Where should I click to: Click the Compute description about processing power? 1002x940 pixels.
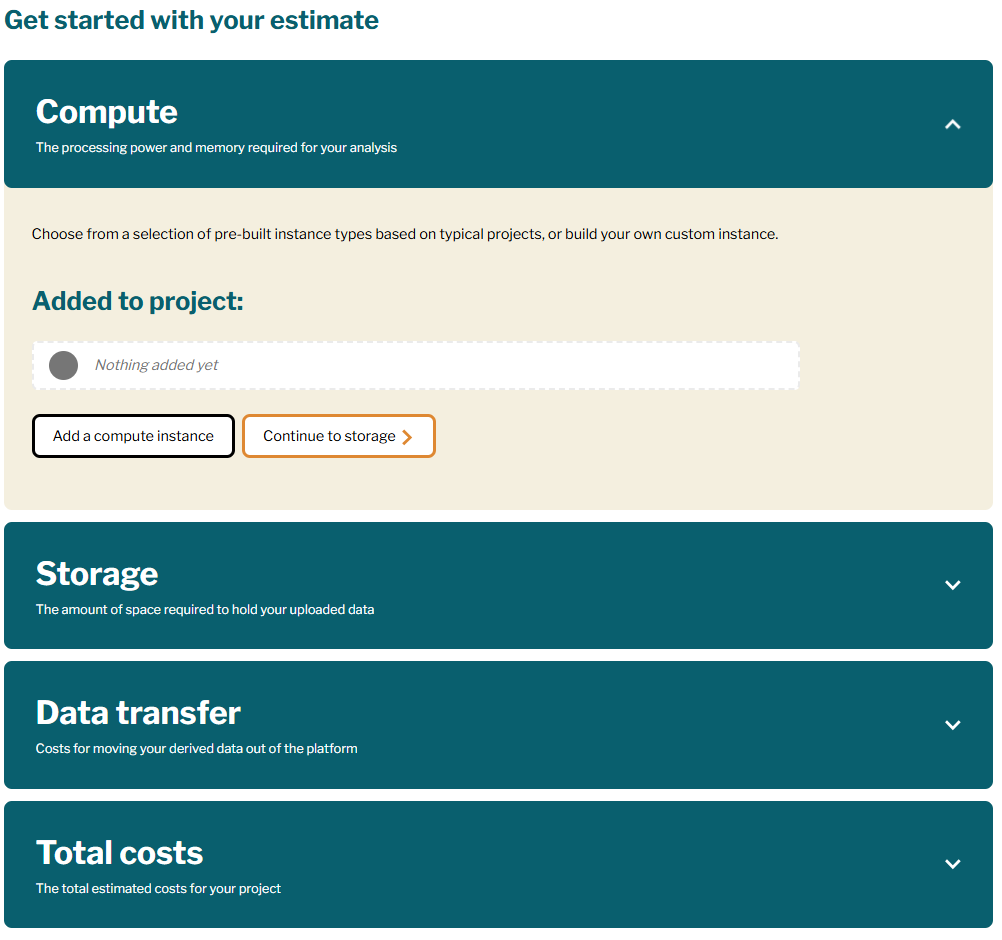click(216, 148)
